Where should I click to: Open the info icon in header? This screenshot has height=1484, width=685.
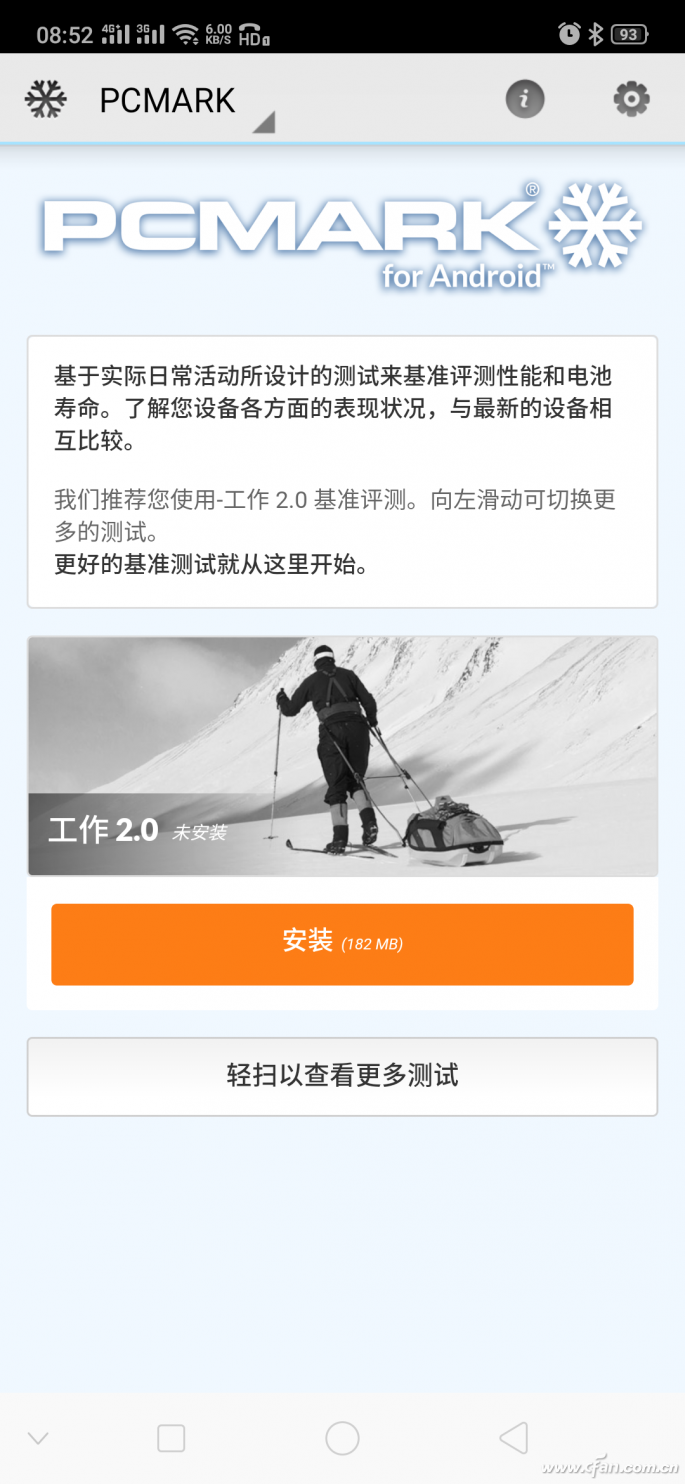[525, 99]
